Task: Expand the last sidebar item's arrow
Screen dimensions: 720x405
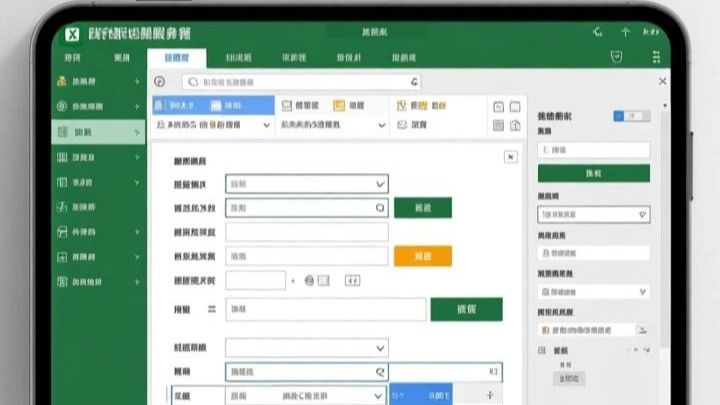Action: pyautogui.click(x=137, y=281)
